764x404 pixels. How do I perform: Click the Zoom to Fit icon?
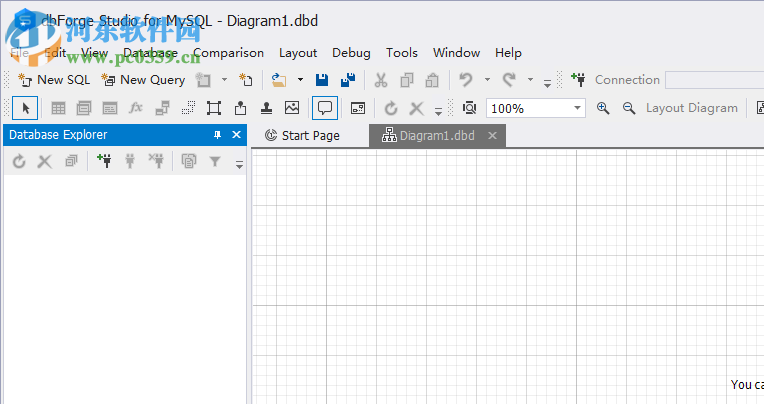coord(469,108)
